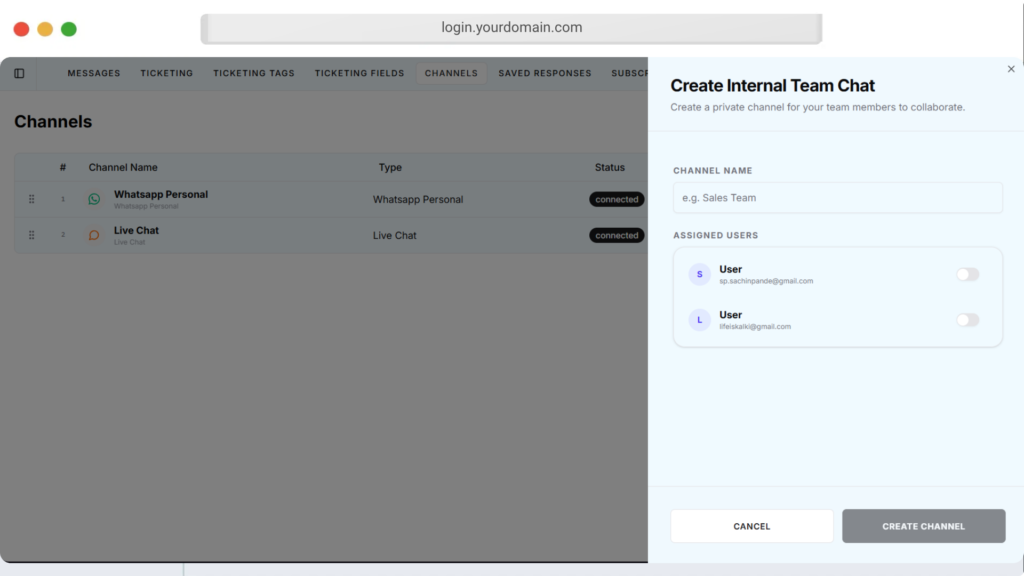The width and height of the screenshot is (1024, 576).
Task: Click connected status badge for Live Chat
Action: tap(616, 235)
